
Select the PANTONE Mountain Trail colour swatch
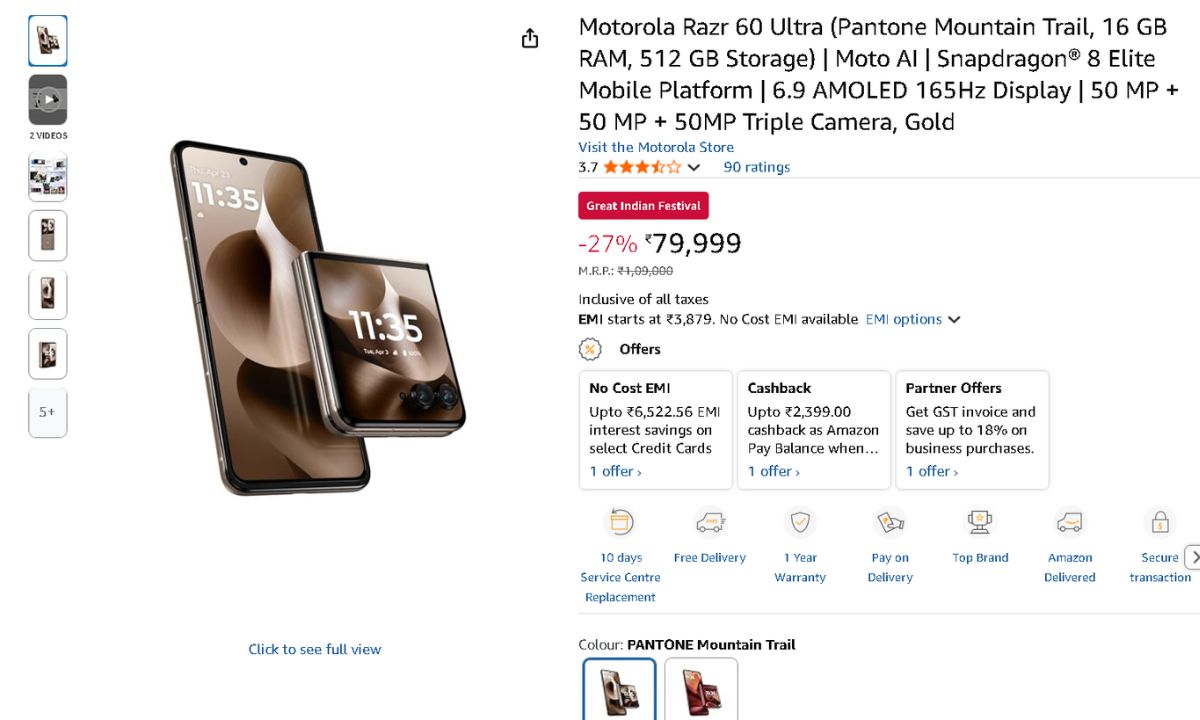619,689
